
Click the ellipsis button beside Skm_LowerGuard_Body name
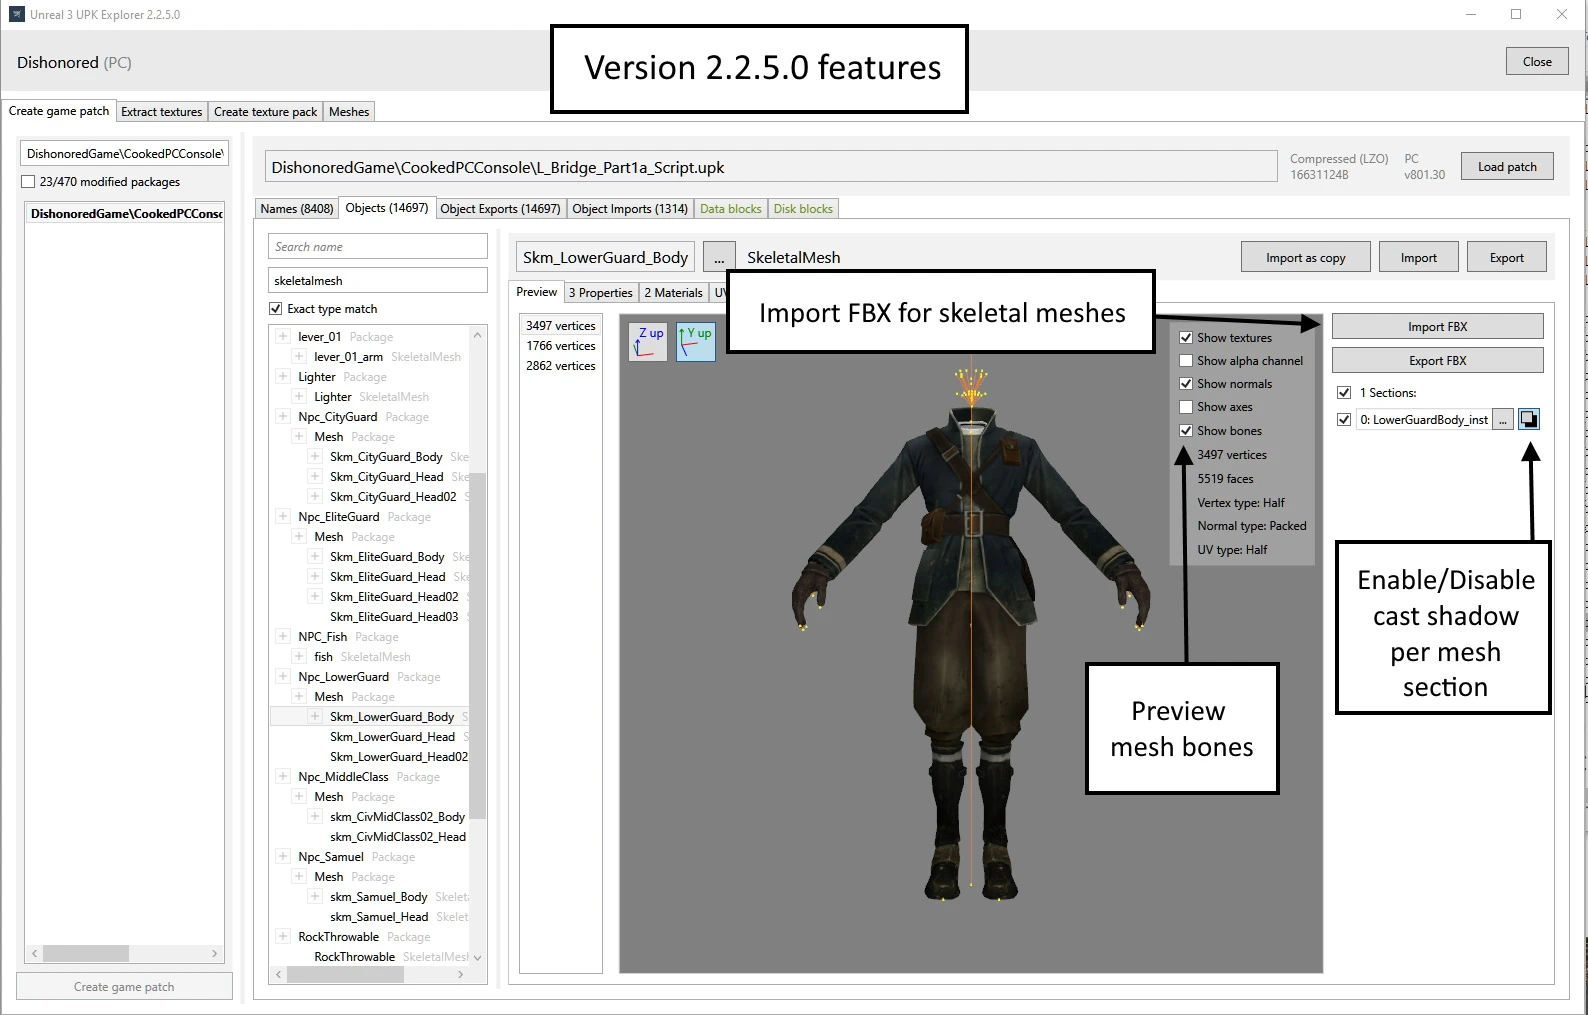(718, 258)
